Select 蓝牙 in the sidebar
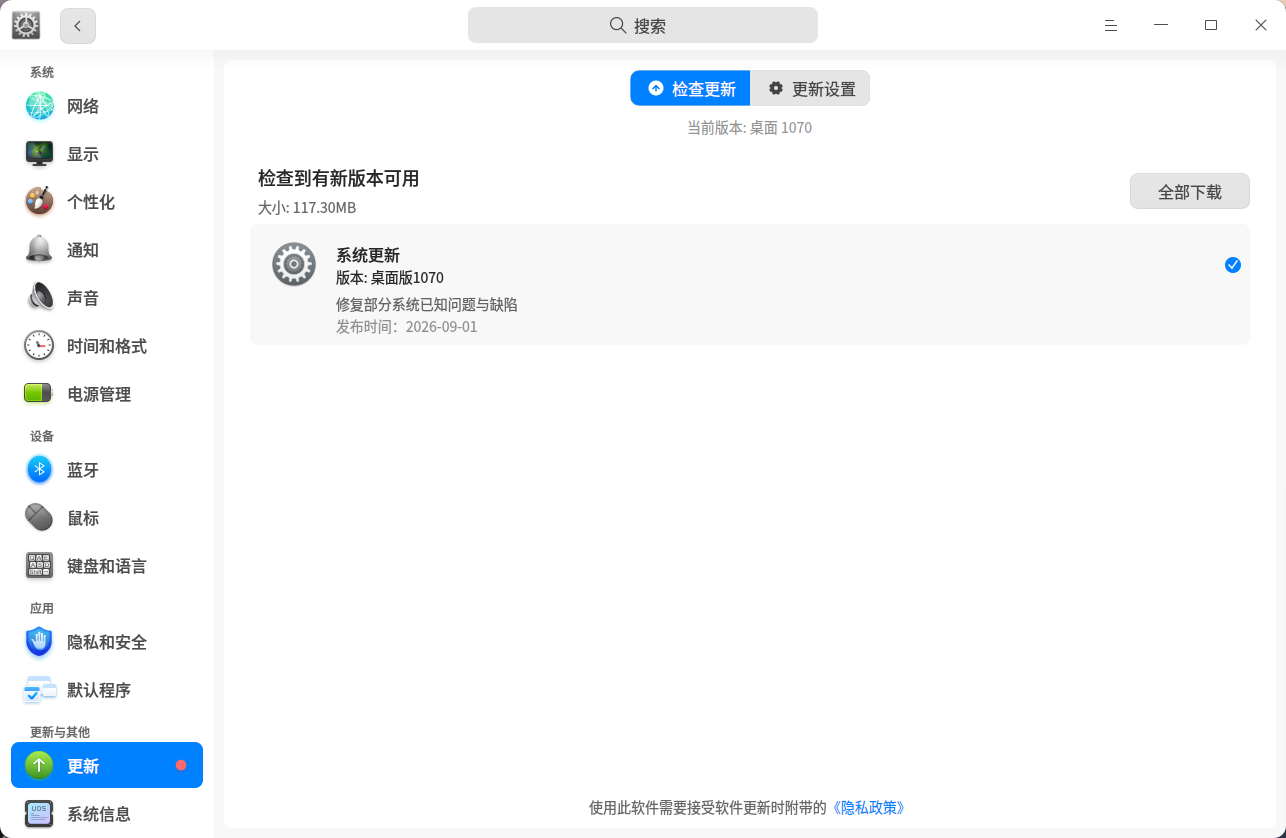Screen dimensions: 1286x838 tap(107, 470)
